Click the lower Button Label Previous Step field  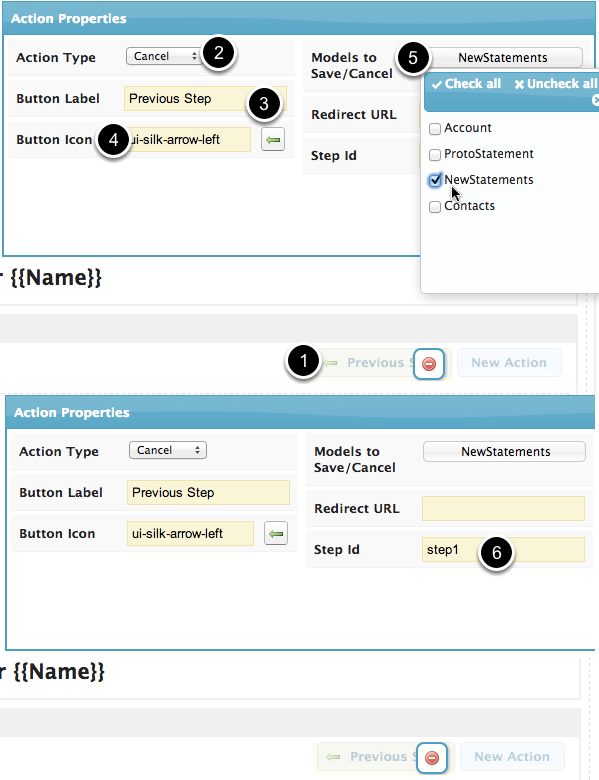[208, 492]
